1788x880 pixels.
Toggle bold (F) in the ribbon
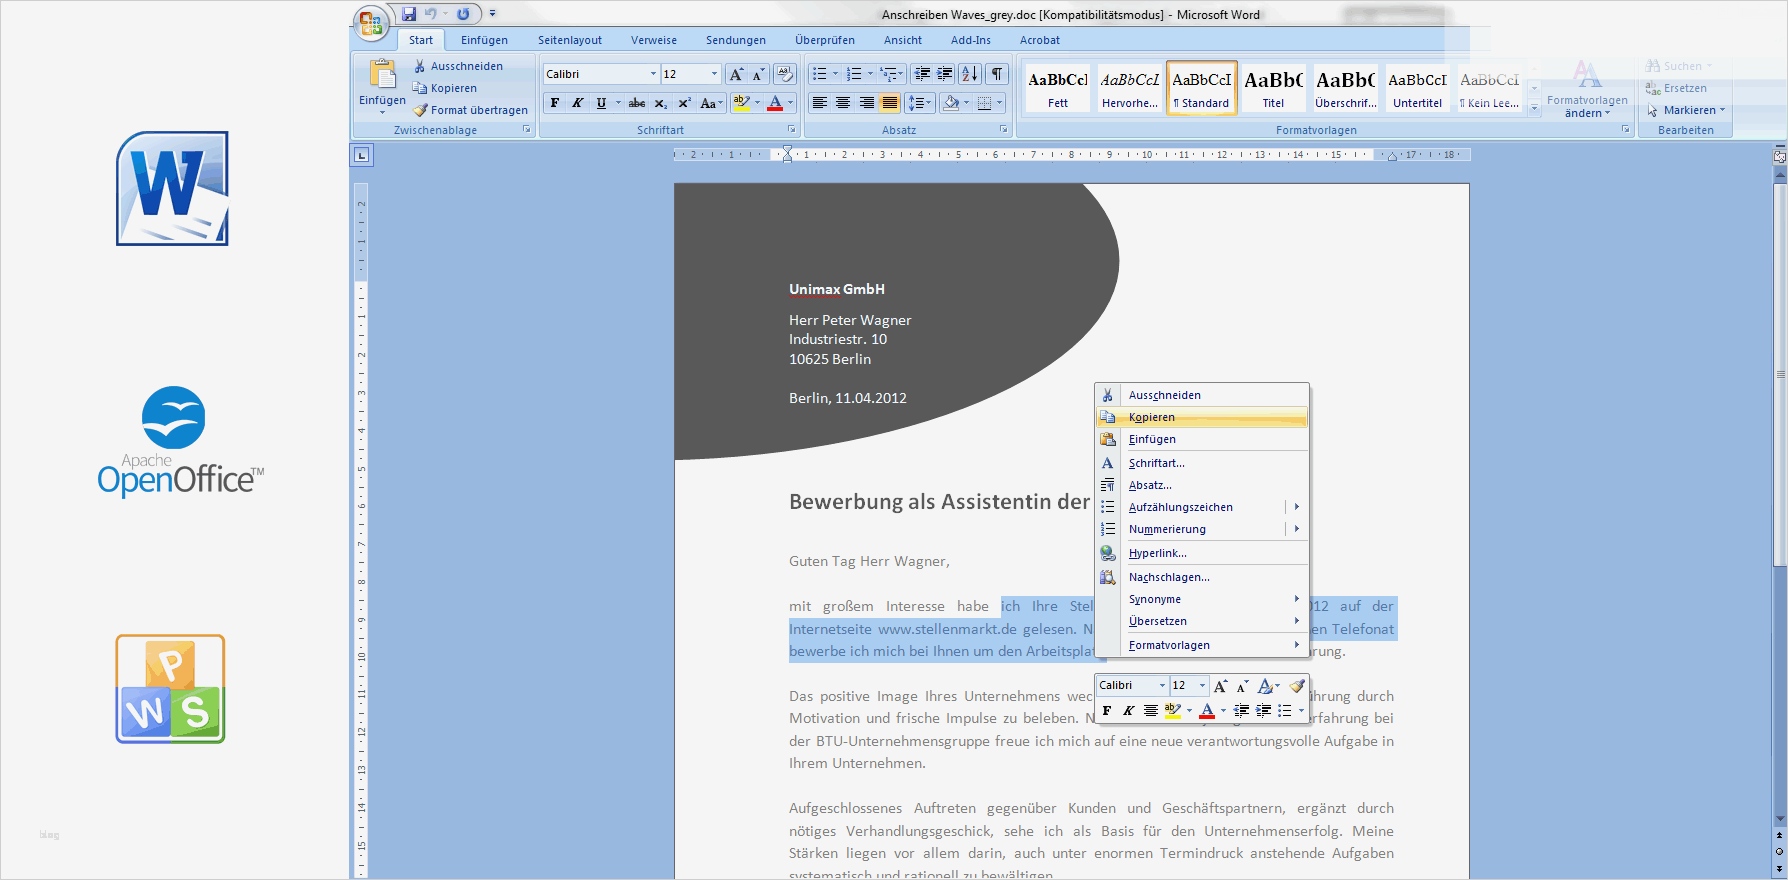tap(555, 103)
